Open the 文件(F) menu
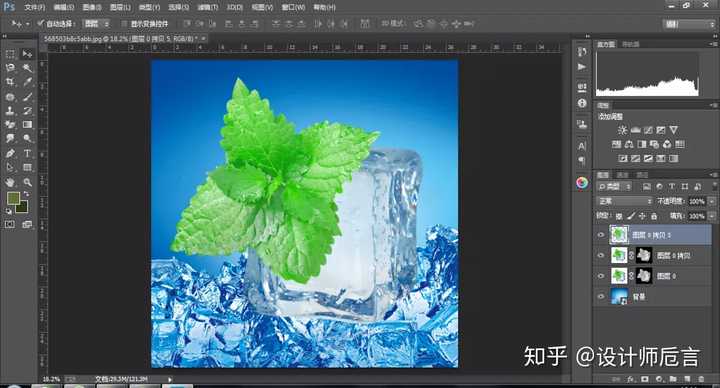This screenshot has width=720, height=388. [x=35, y=7]
